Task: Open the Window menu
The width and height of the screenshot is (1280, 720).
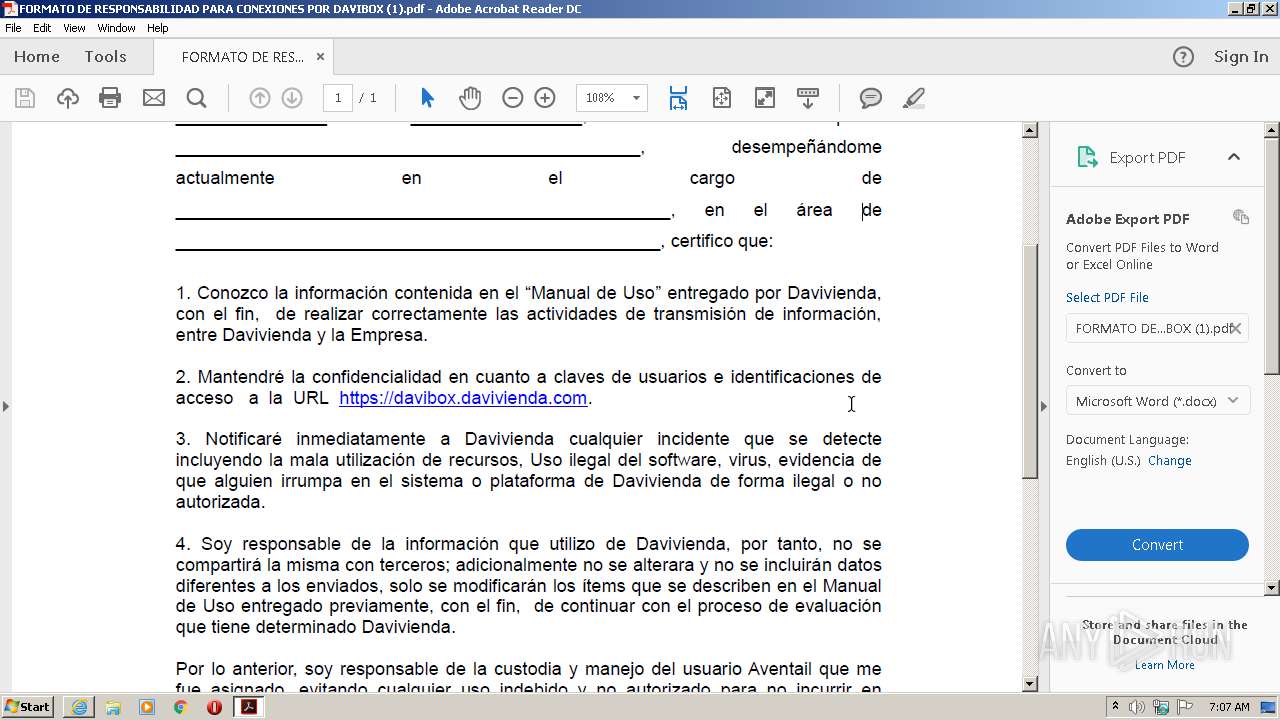Action: pyautogui.click(x=116, y=28)
